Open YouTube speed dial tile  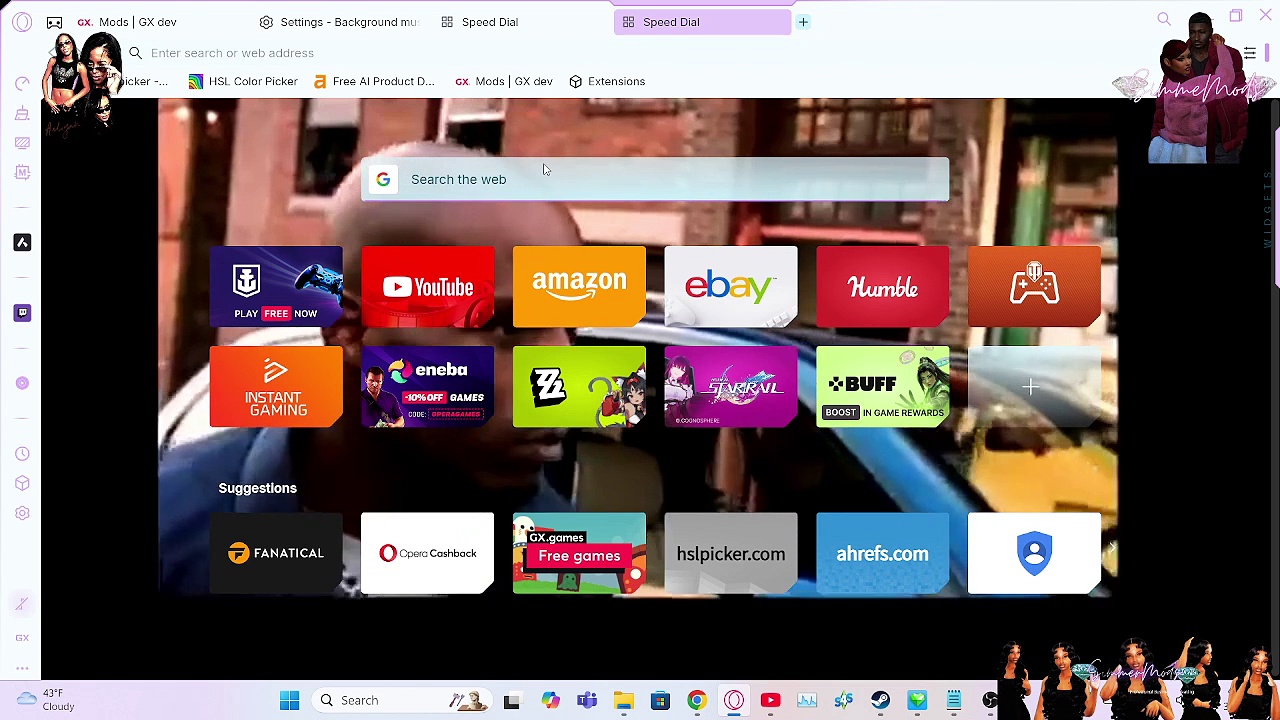[x=428, y=287]
